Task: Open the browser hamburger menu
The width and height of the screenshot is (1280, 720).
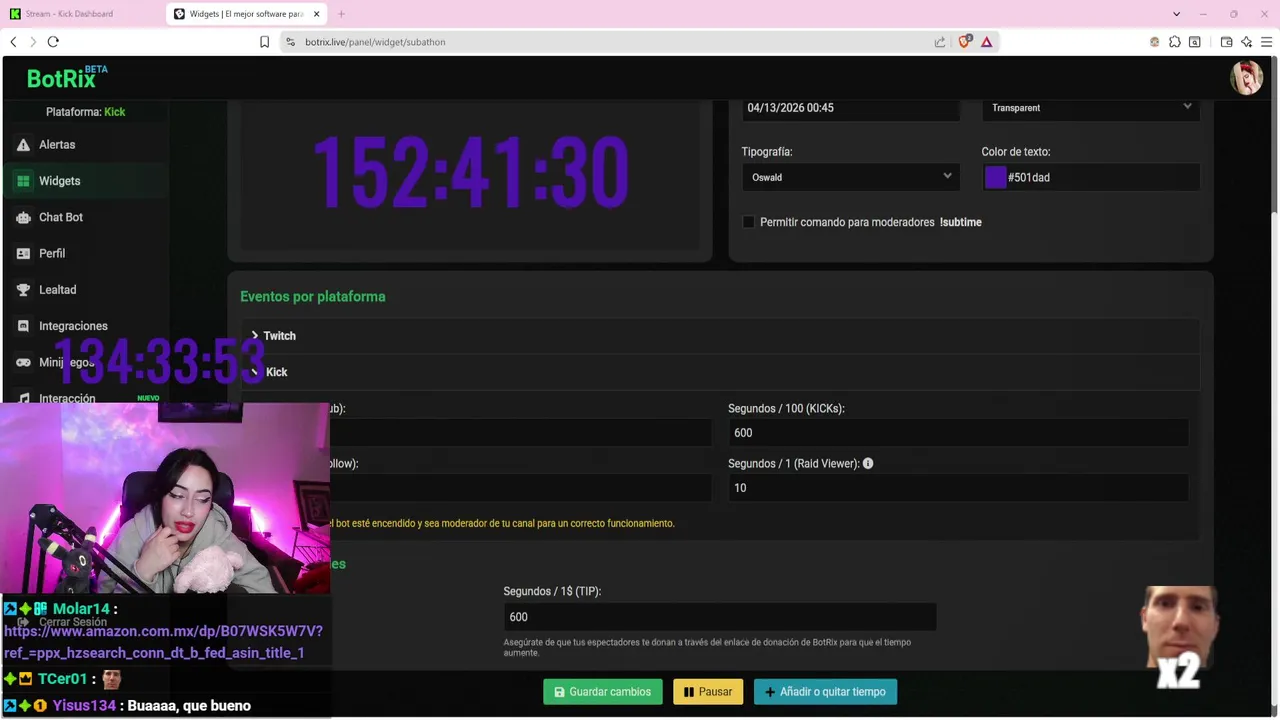Action: (1266, 42)
